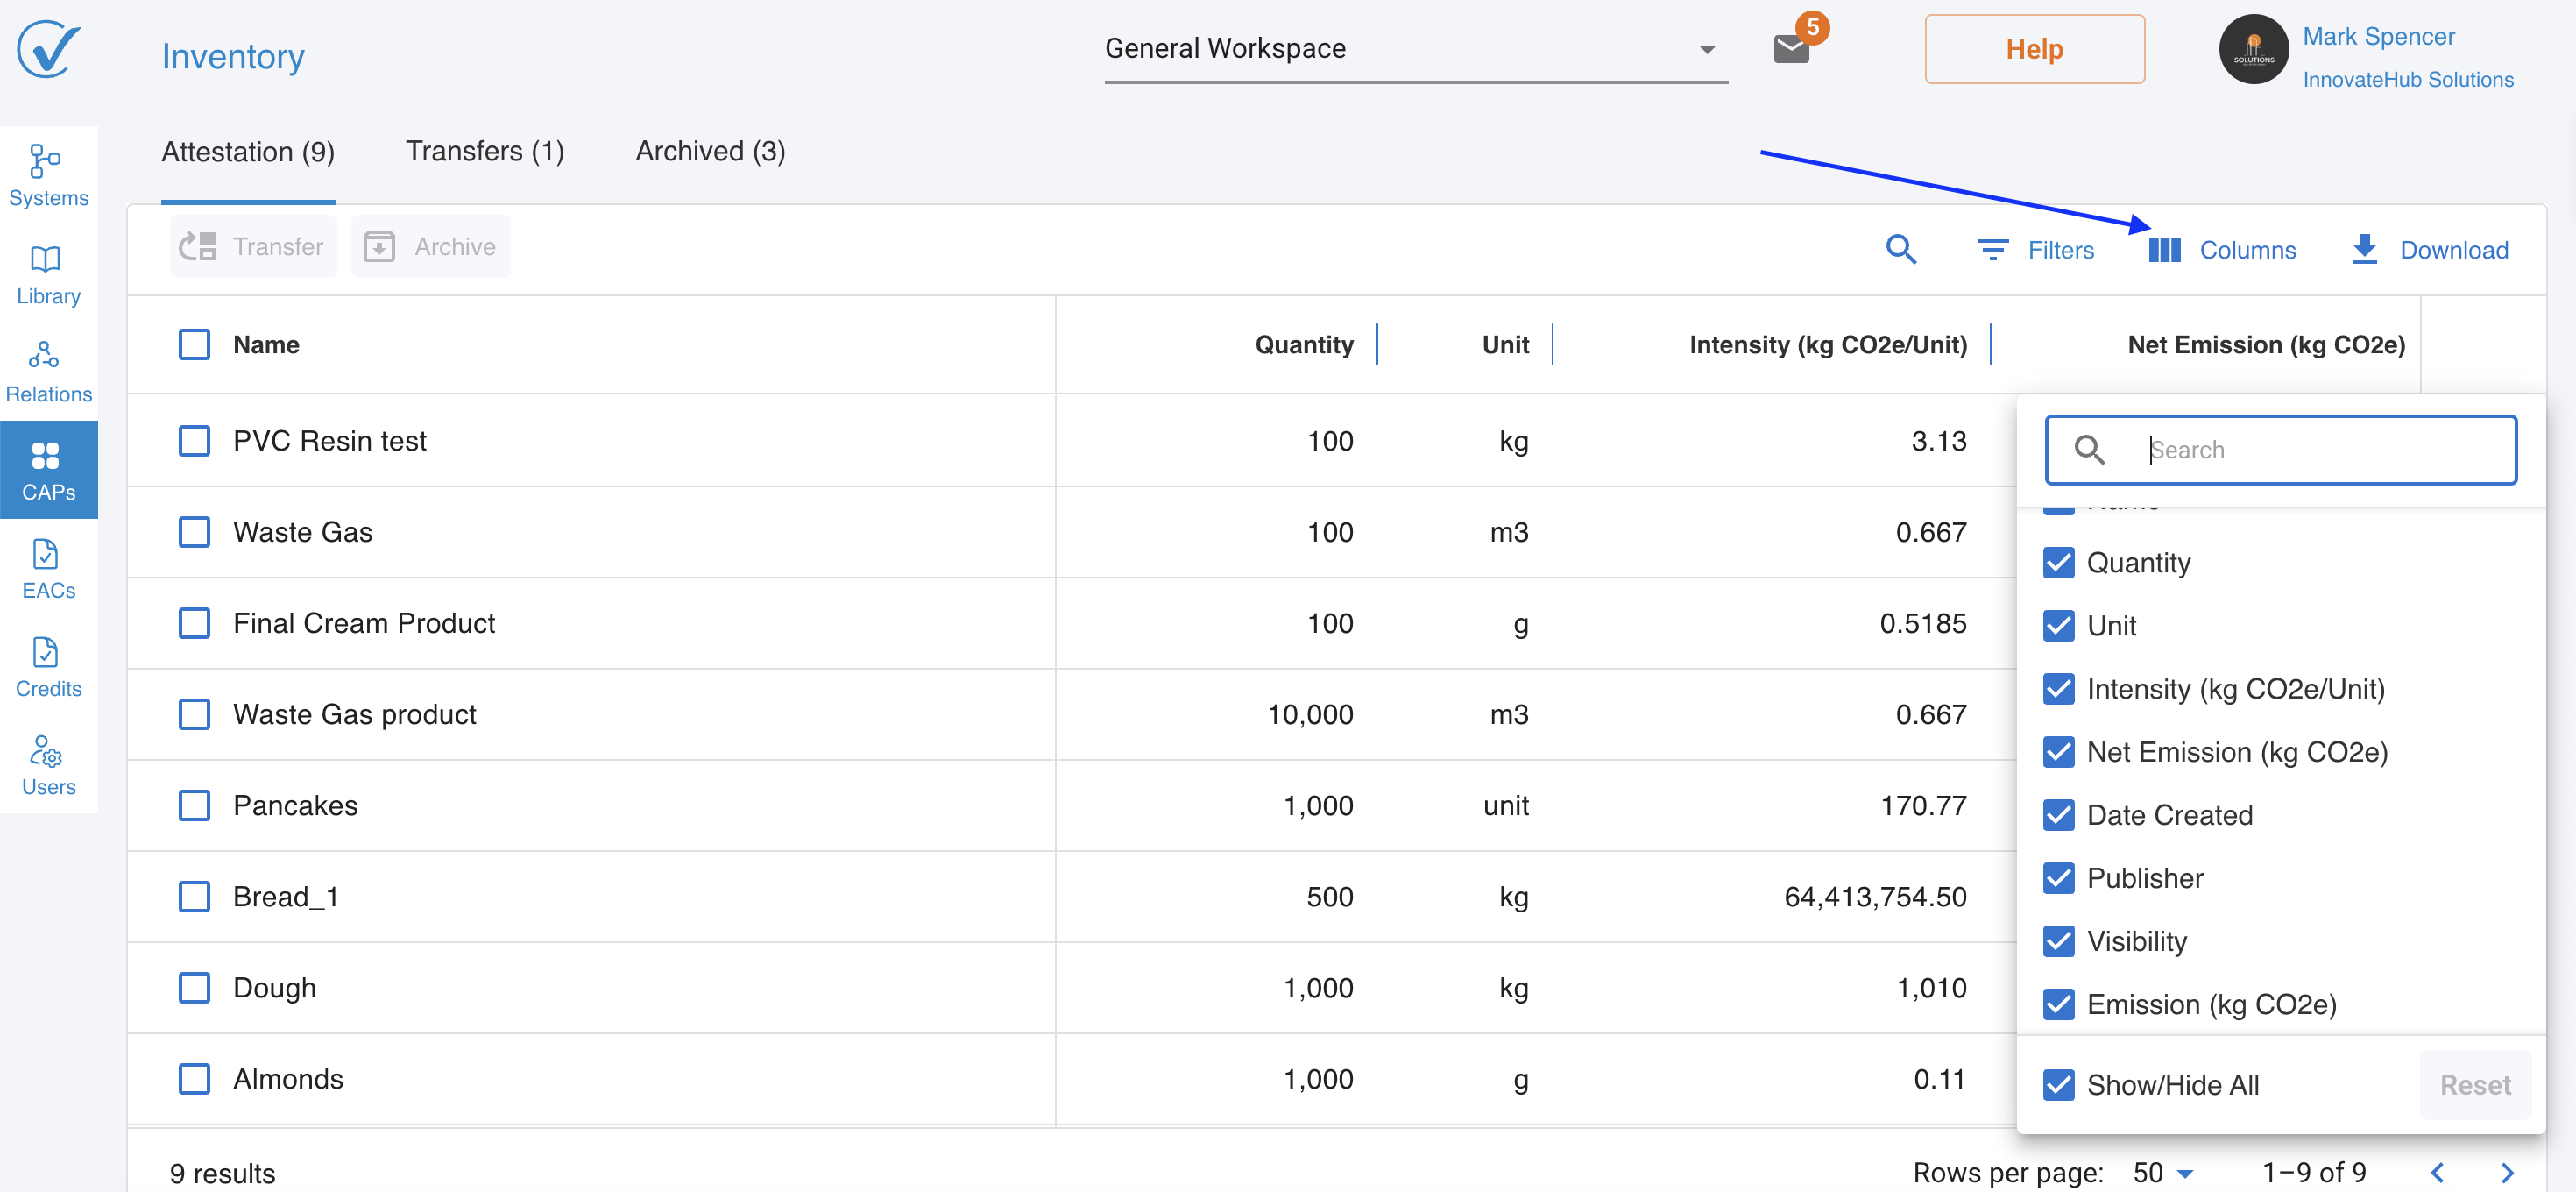Uncheck the Publisher column checkbox
The image size is (2576, 1192).
tap(2058, 878)
